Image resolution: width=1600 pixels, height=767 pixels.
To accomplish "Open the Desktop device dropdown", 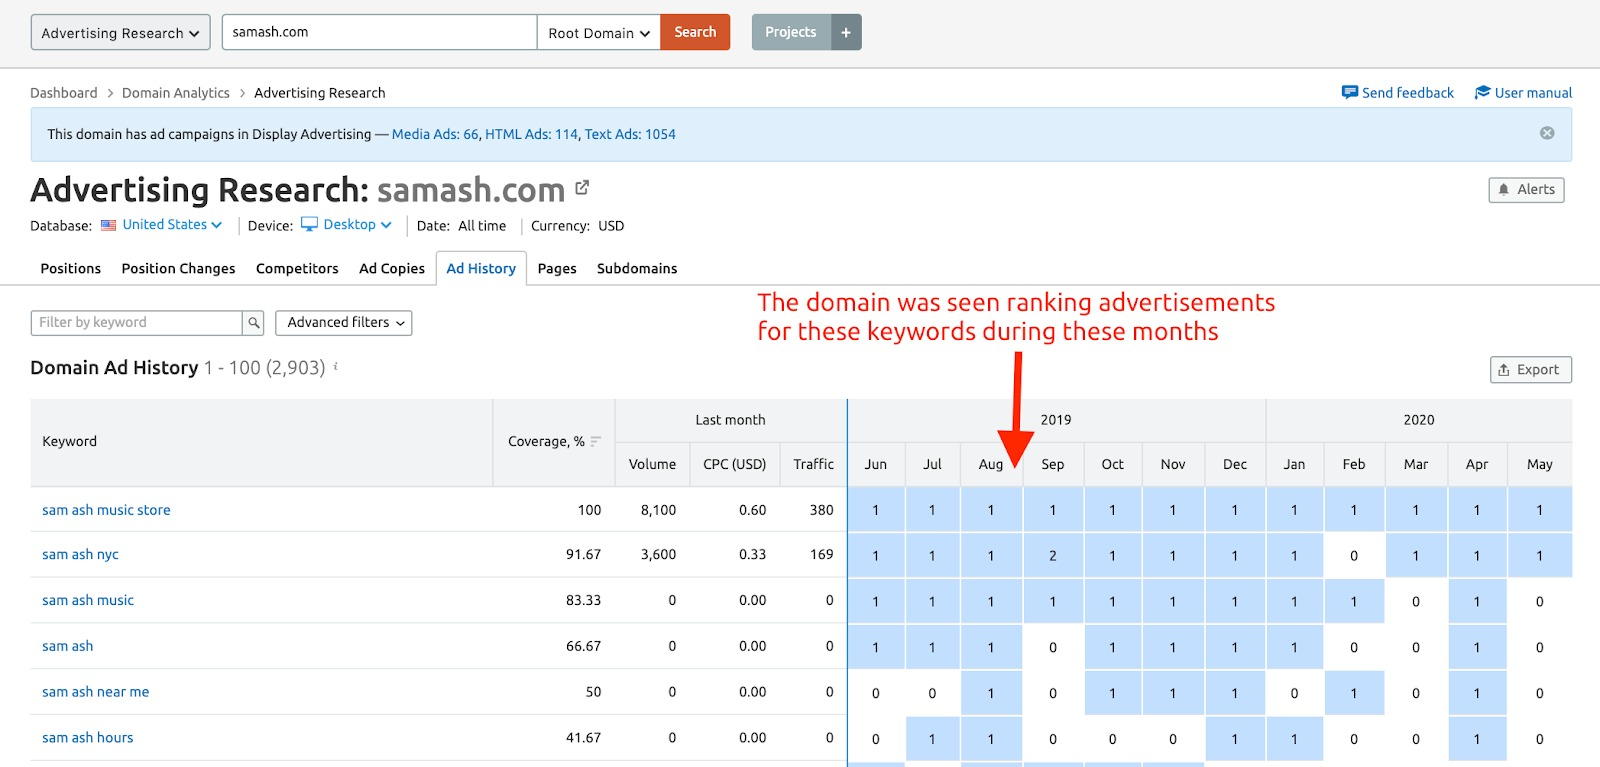I will point(347,225).
